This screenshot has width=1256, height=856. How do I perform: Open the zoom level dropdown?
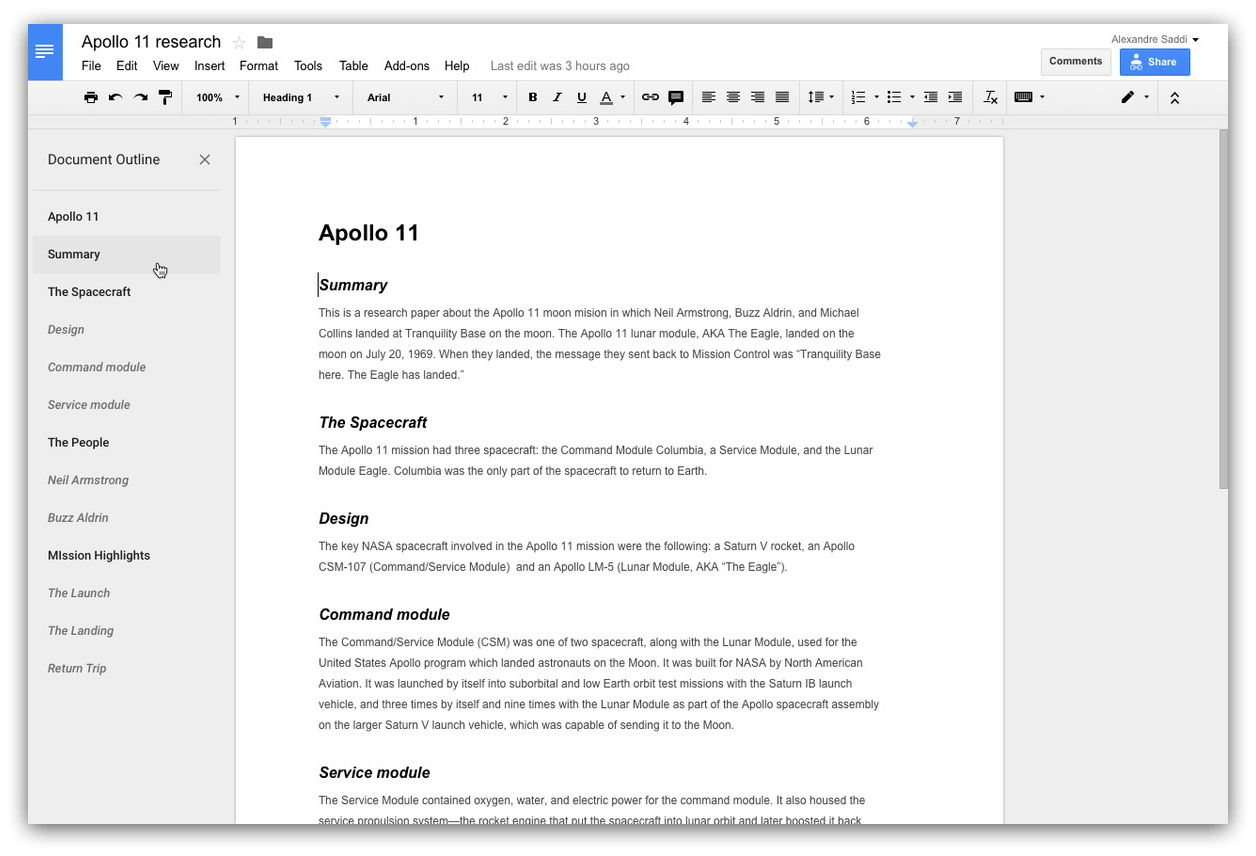[x=216, y=97]
